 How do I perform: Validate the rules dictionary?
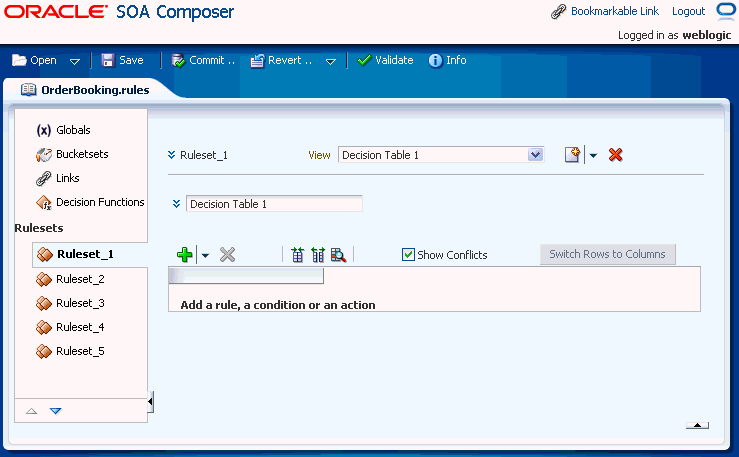[x=386, y=60]
